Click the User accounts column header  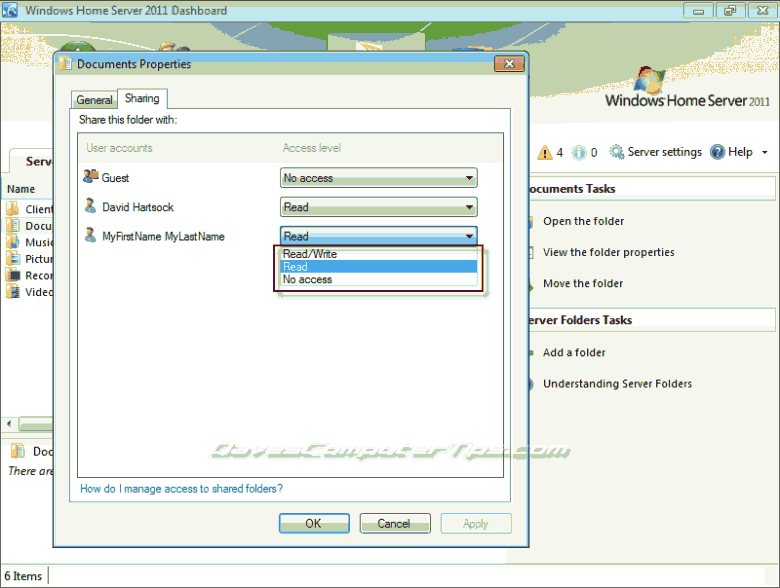click(x=119, y=148)
